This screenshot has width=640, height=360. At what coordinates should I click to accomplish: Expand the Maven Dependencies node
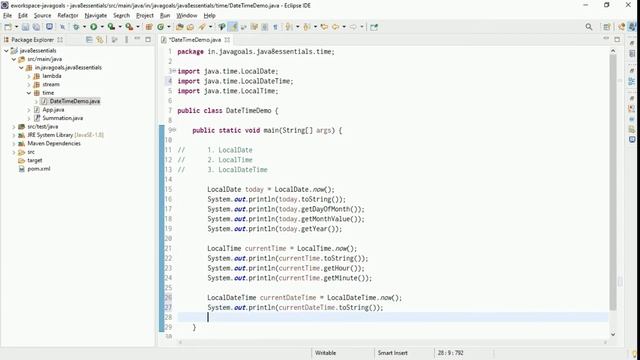(14, 144)
